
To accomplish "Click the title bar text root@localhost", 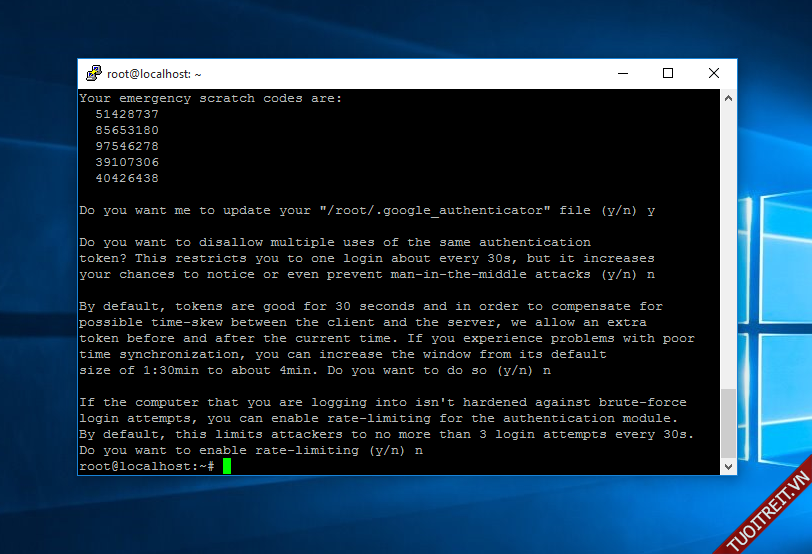I will [x=154, y=74].
